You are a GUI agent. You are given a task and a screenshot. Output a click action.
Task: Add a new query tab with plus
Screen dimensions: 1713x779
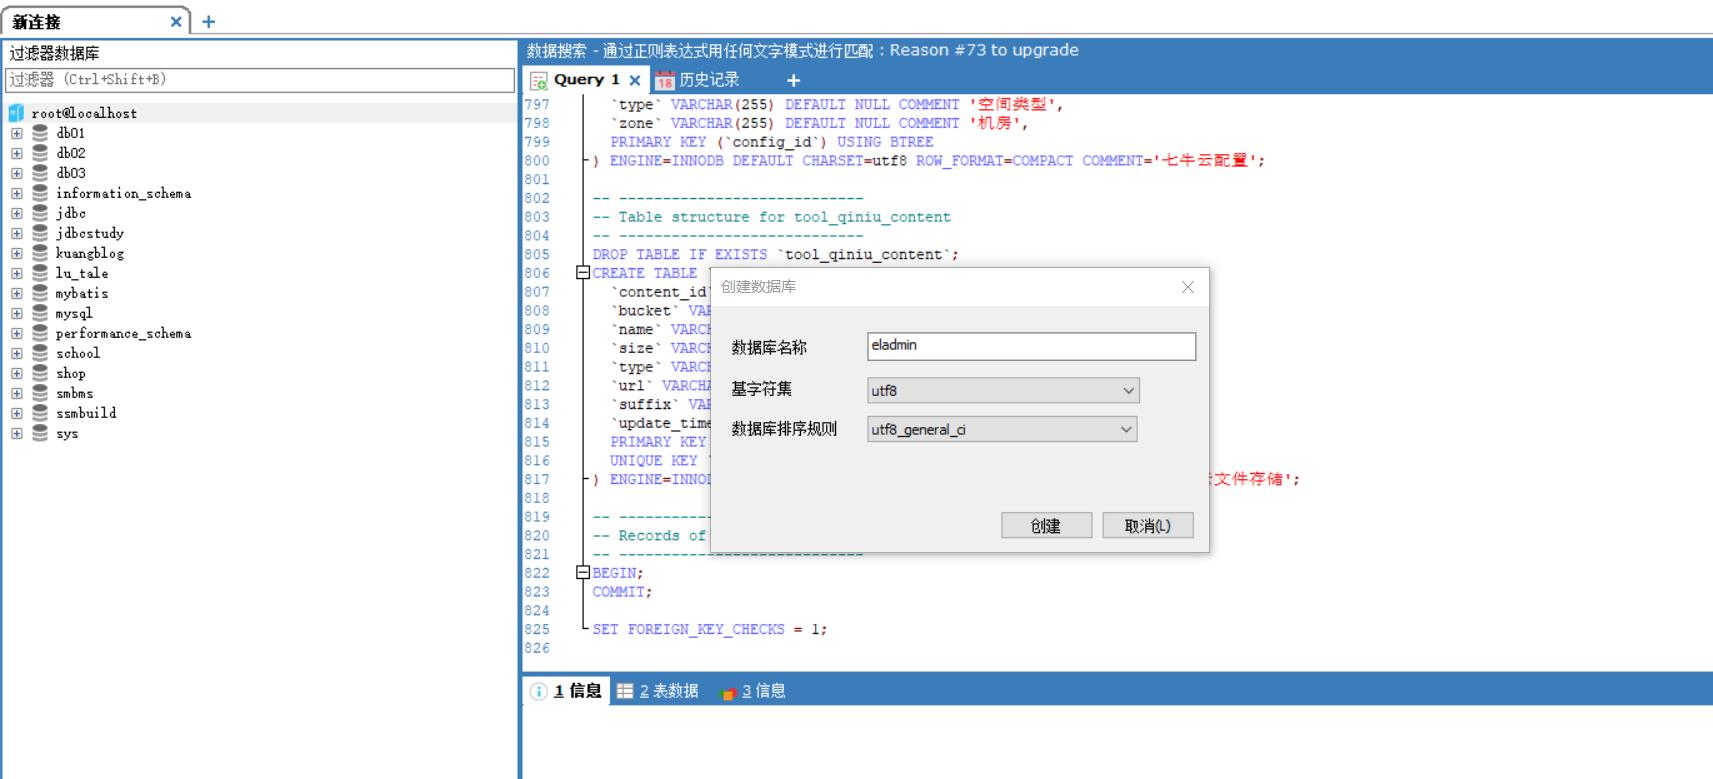pos(793,80)
